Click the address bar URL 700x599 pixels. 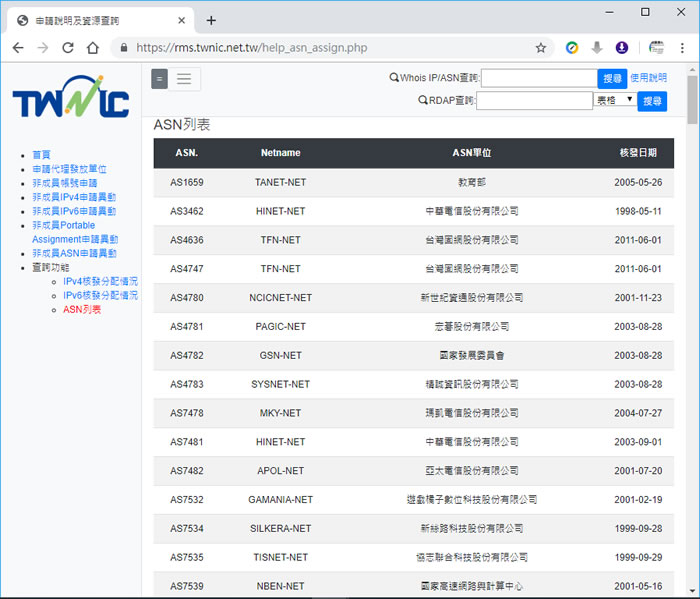252,48
